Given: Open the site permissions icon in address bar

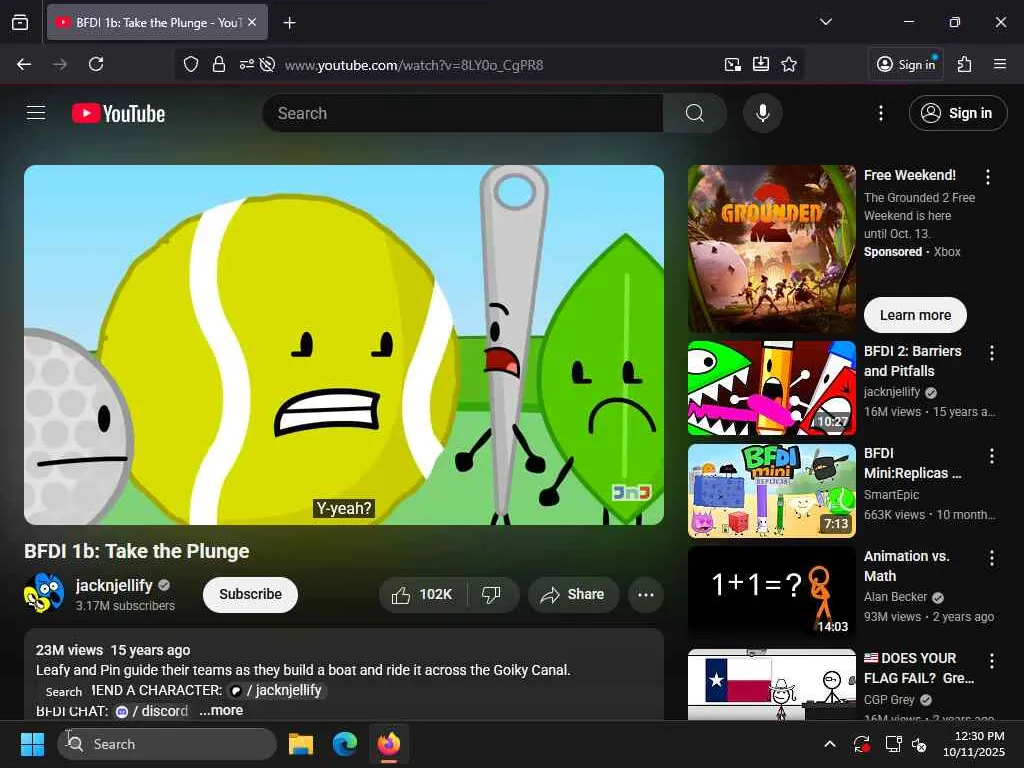Looking at the screenshot, I should tap(246, 64).
